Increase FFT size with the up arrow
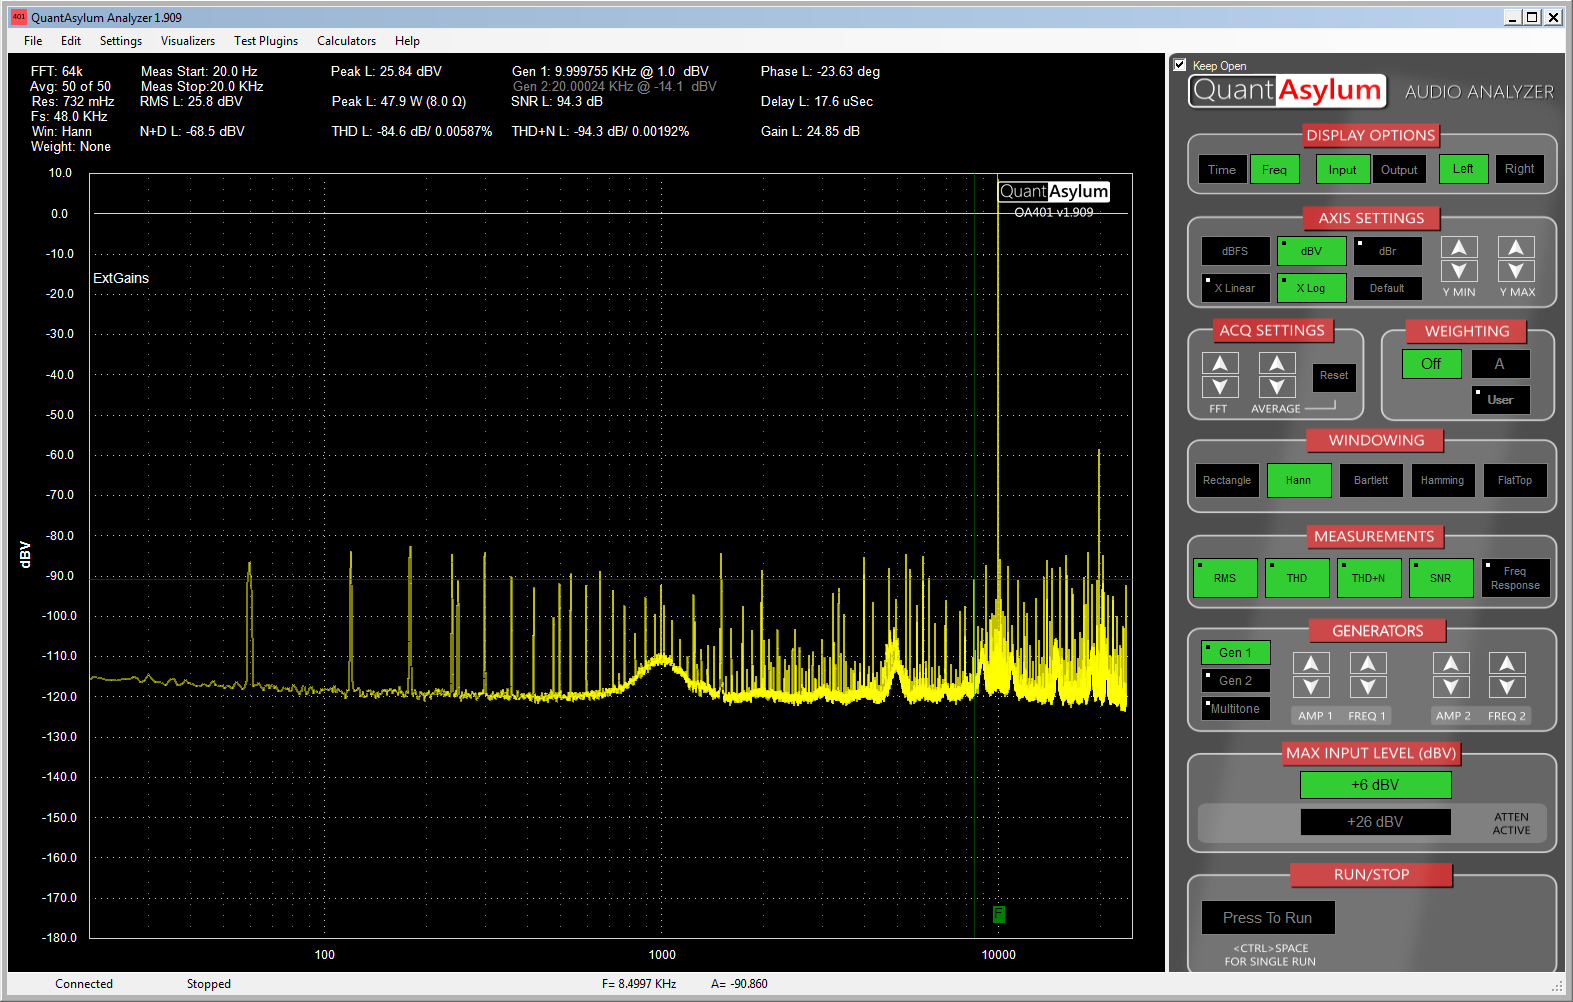1573x1002 pixels. pyautogui.click(x=1220, y=363)
